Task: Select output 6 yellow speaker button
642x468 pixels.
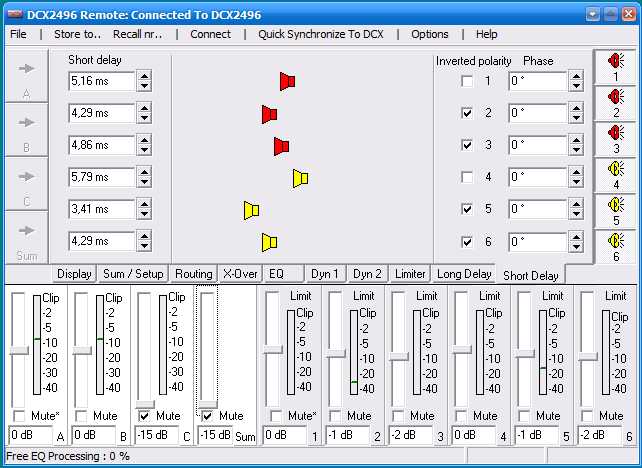Action: (x=616, y=248)
